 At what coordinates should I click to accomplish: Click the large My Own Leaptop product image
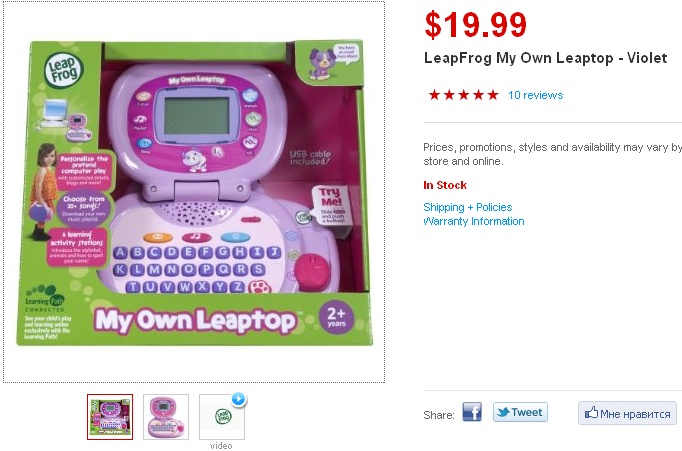click(194, 192)
